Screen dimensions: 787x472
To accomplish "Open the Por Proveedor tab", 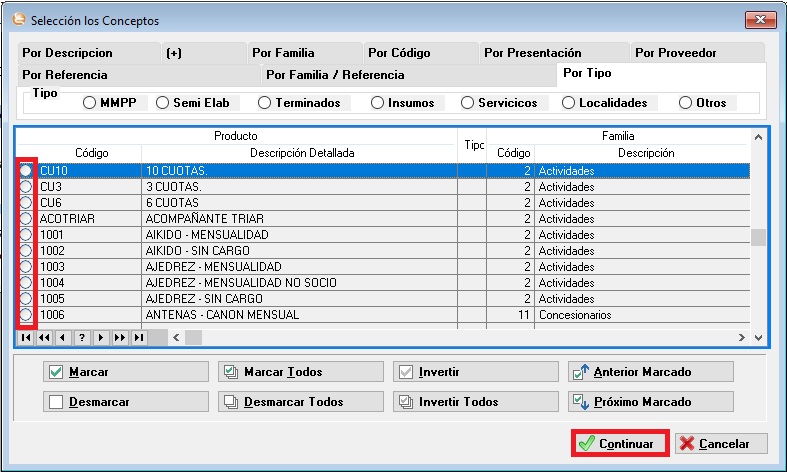I will (675, 53).
